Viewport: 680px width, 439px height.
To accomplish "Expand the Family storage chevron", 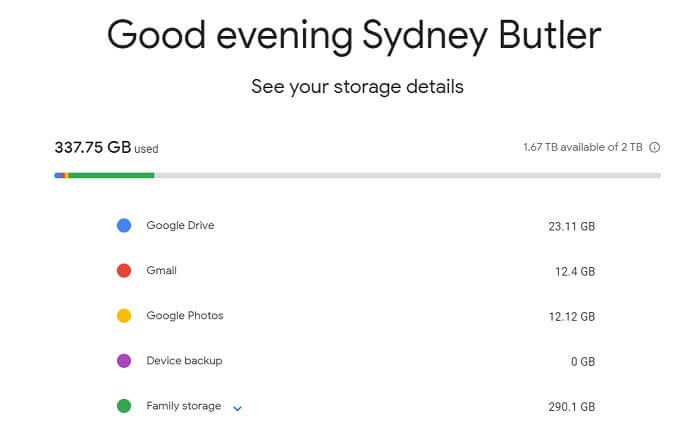I will pyautogui.click(x=238, y=408).
